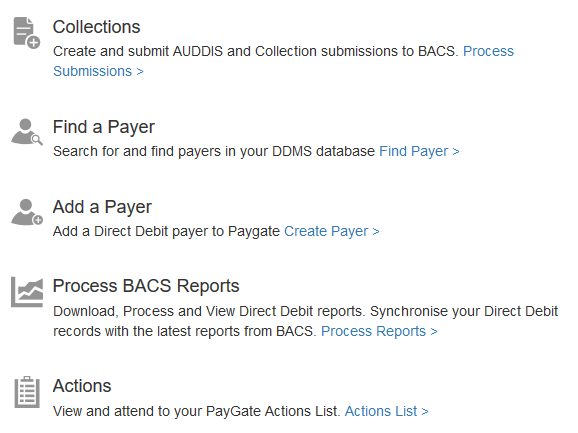
Task: Click the Add a Payer person-plus icon
Action: click(27, 212)
